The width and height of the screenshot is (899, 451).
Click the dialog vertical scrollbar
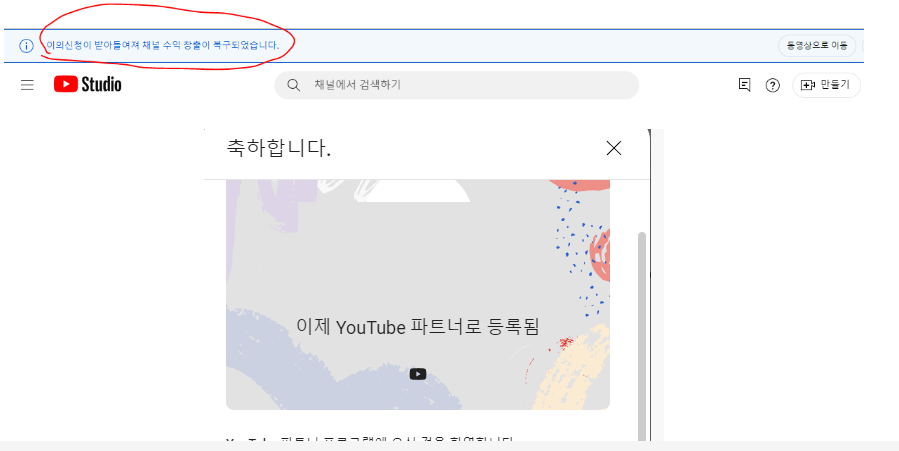[x=642, y=335]
